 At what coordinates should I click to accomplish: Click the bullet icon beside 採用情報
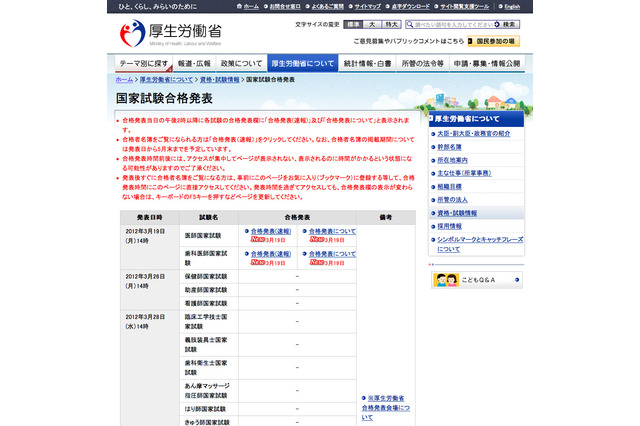coord(433,226)
